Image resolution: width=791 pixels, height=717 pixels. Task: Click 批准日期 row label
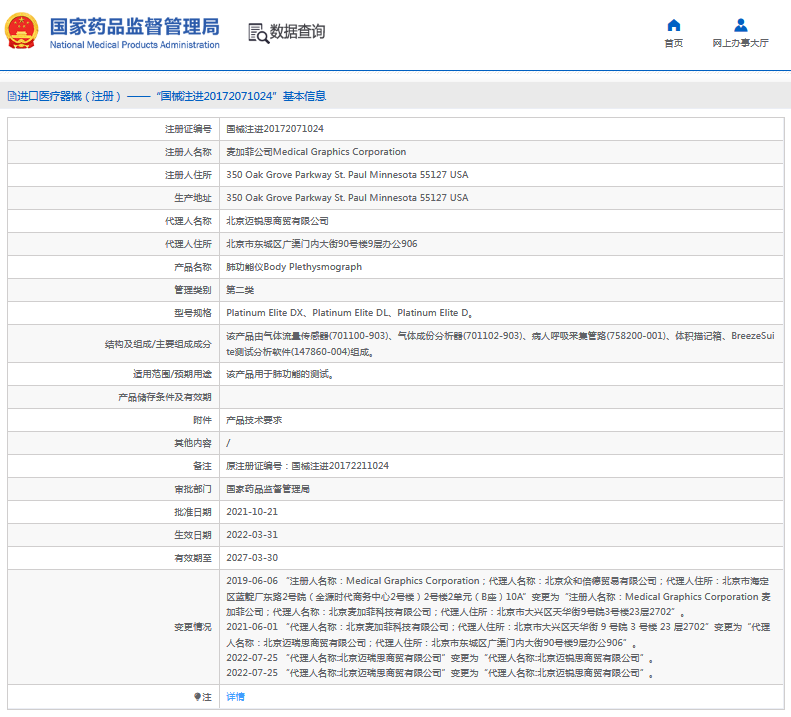[193, 512]
